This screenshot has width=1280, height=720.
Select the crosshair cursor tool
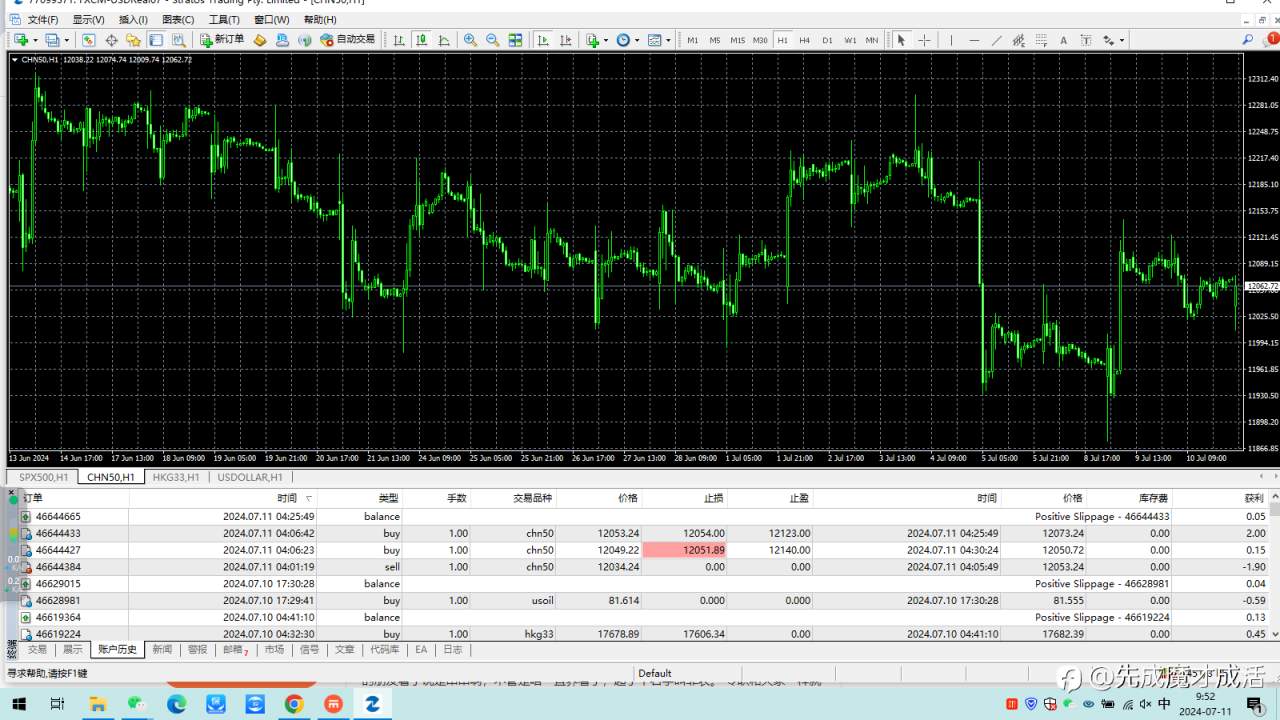pos(924,40)
